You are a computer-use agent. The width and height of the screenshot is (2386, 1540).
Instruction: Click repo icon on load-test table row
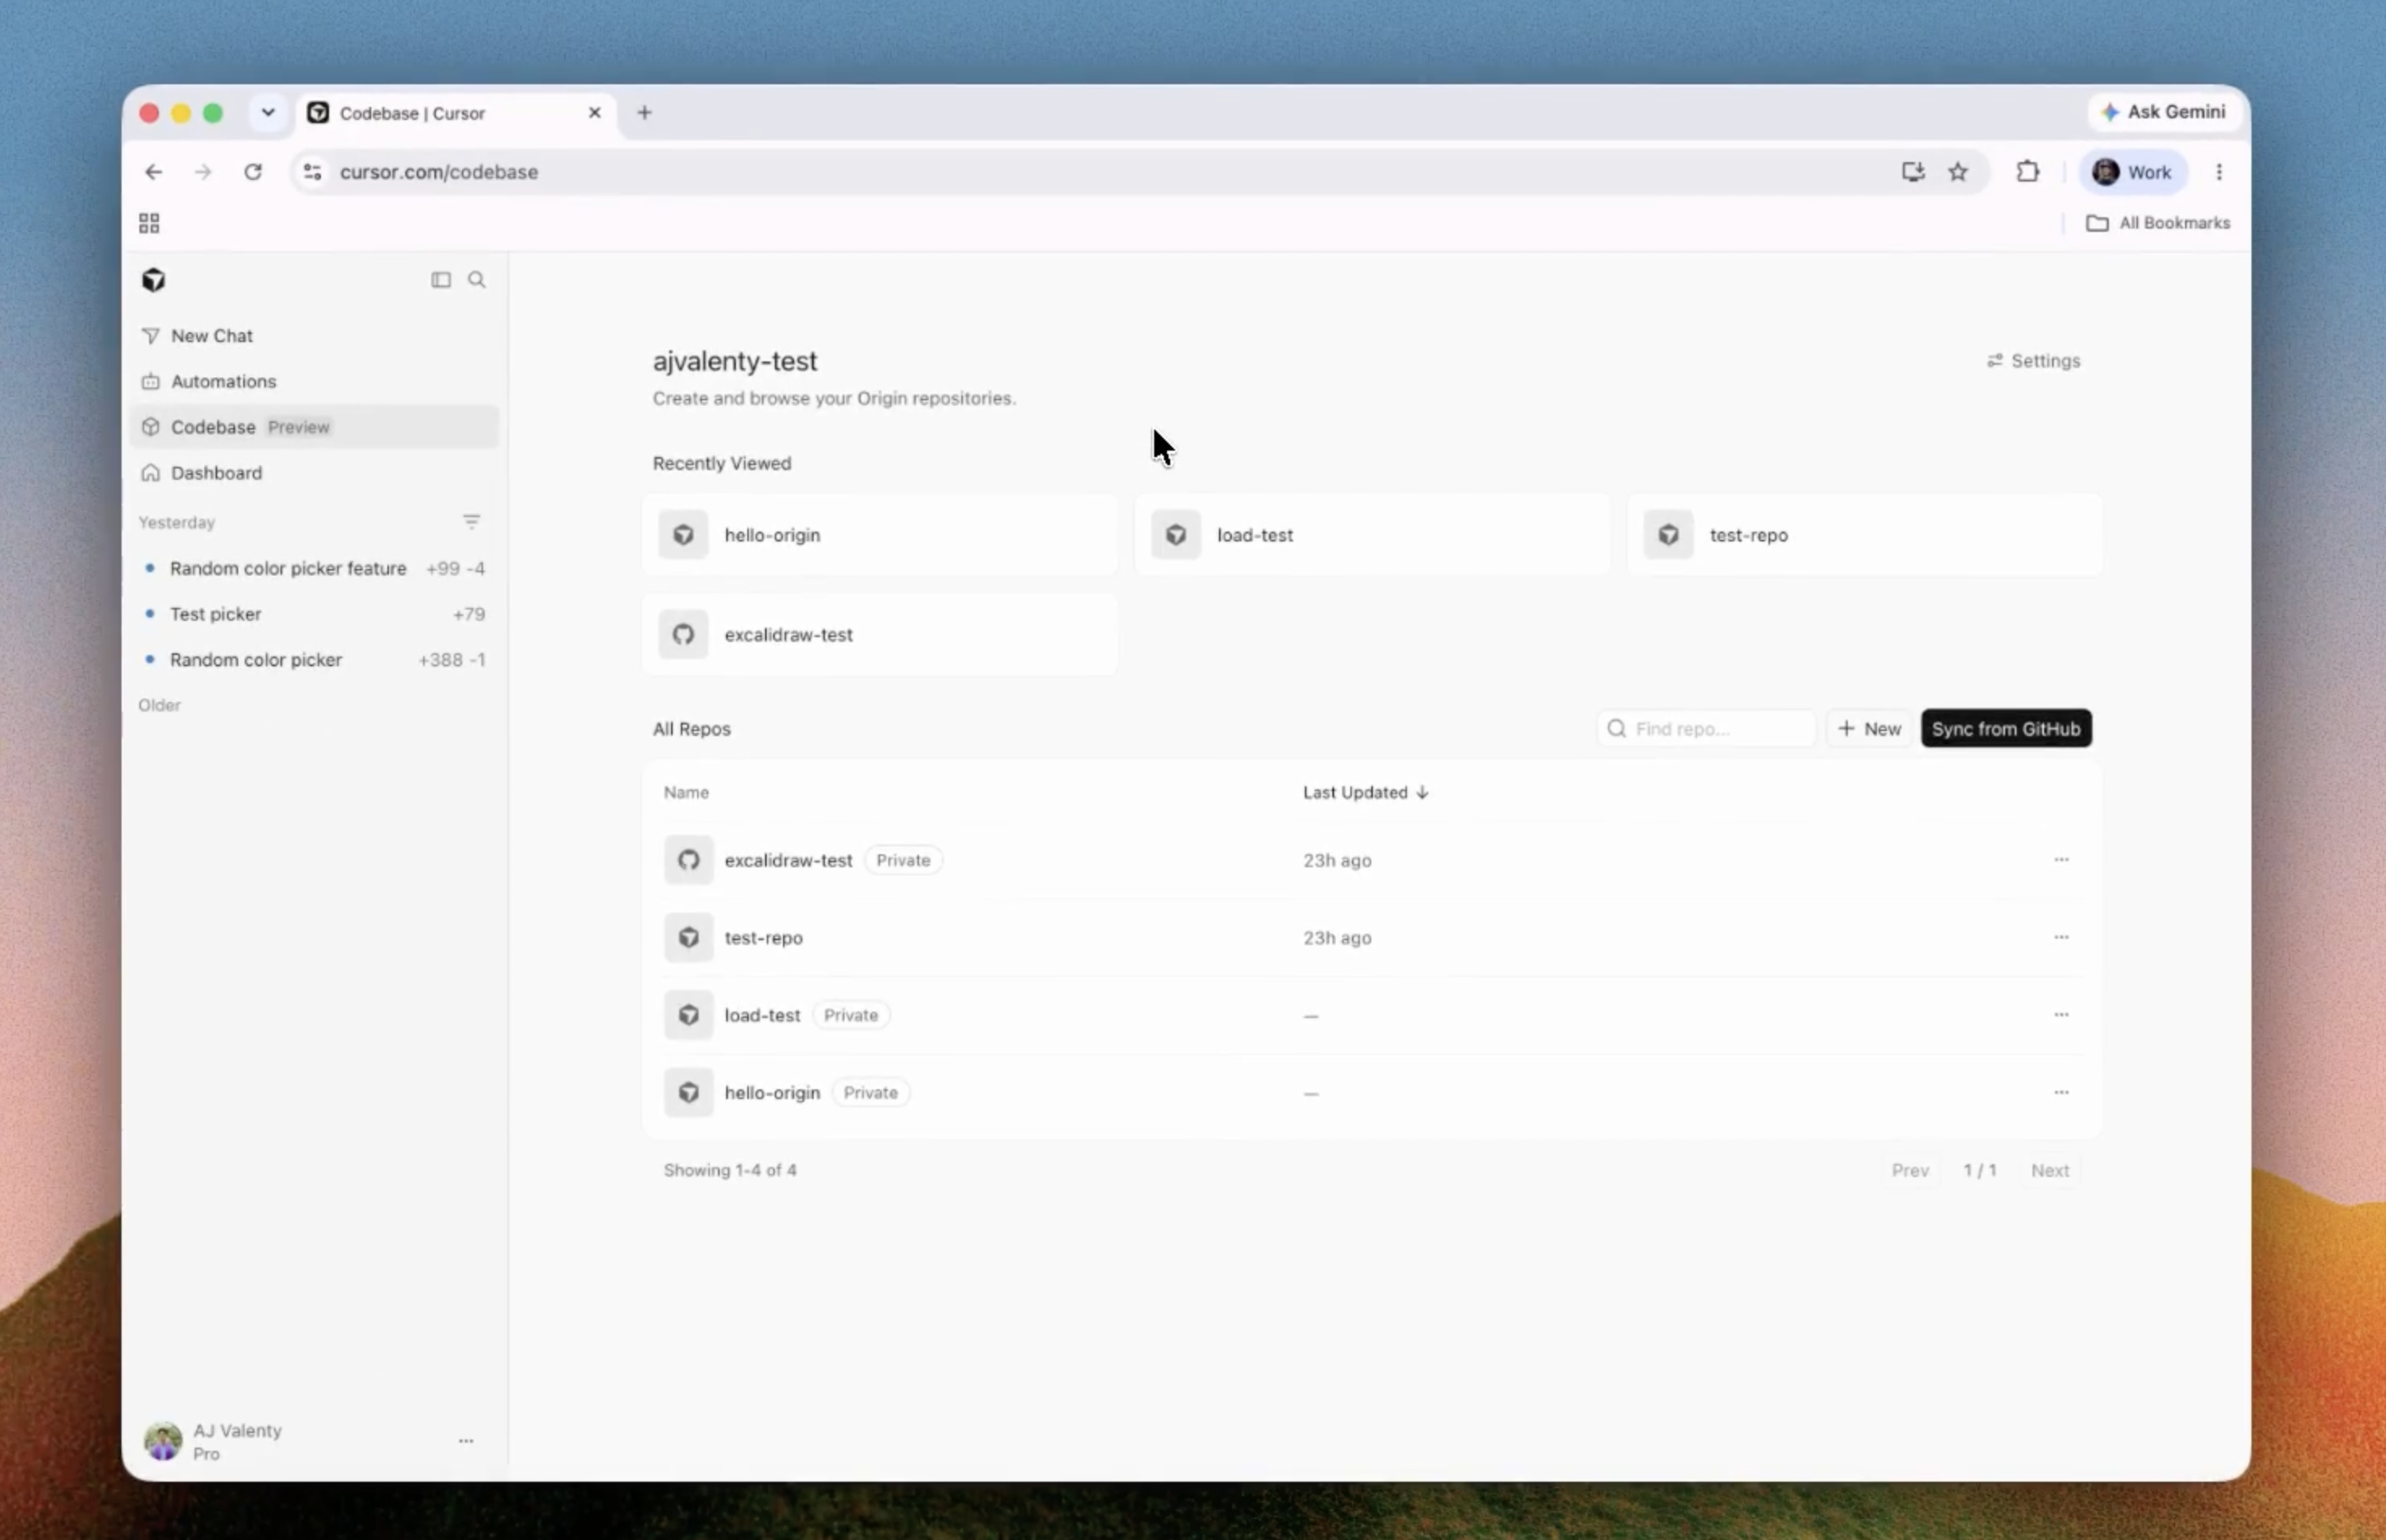[689, 1015]
